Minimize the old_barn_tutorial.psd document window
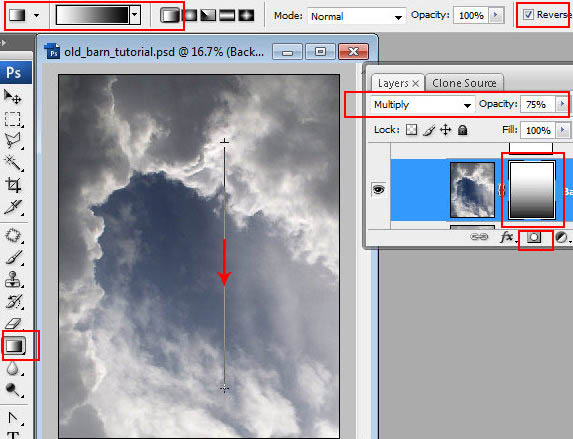Screen dimensions: 573x439 [x=287, y=52]
